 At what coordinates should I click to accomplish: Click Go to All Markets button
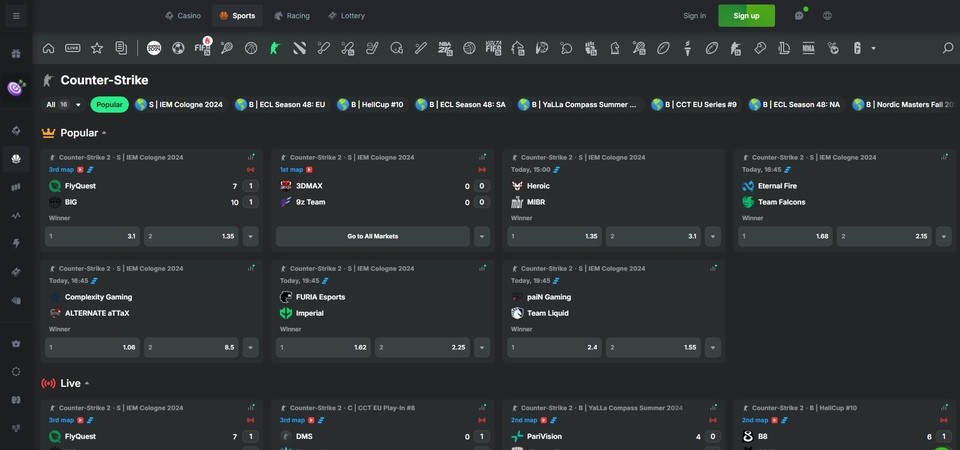coord(373,236)
